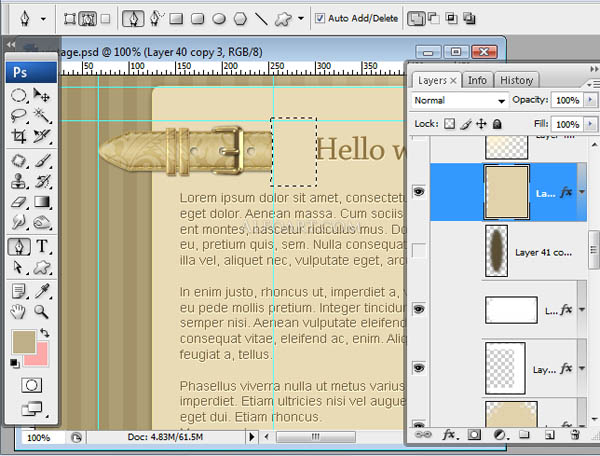The width and height of the screenshot is (600, 456).
Task: Choose Paths mode in options bar
Action: point(88,18)
